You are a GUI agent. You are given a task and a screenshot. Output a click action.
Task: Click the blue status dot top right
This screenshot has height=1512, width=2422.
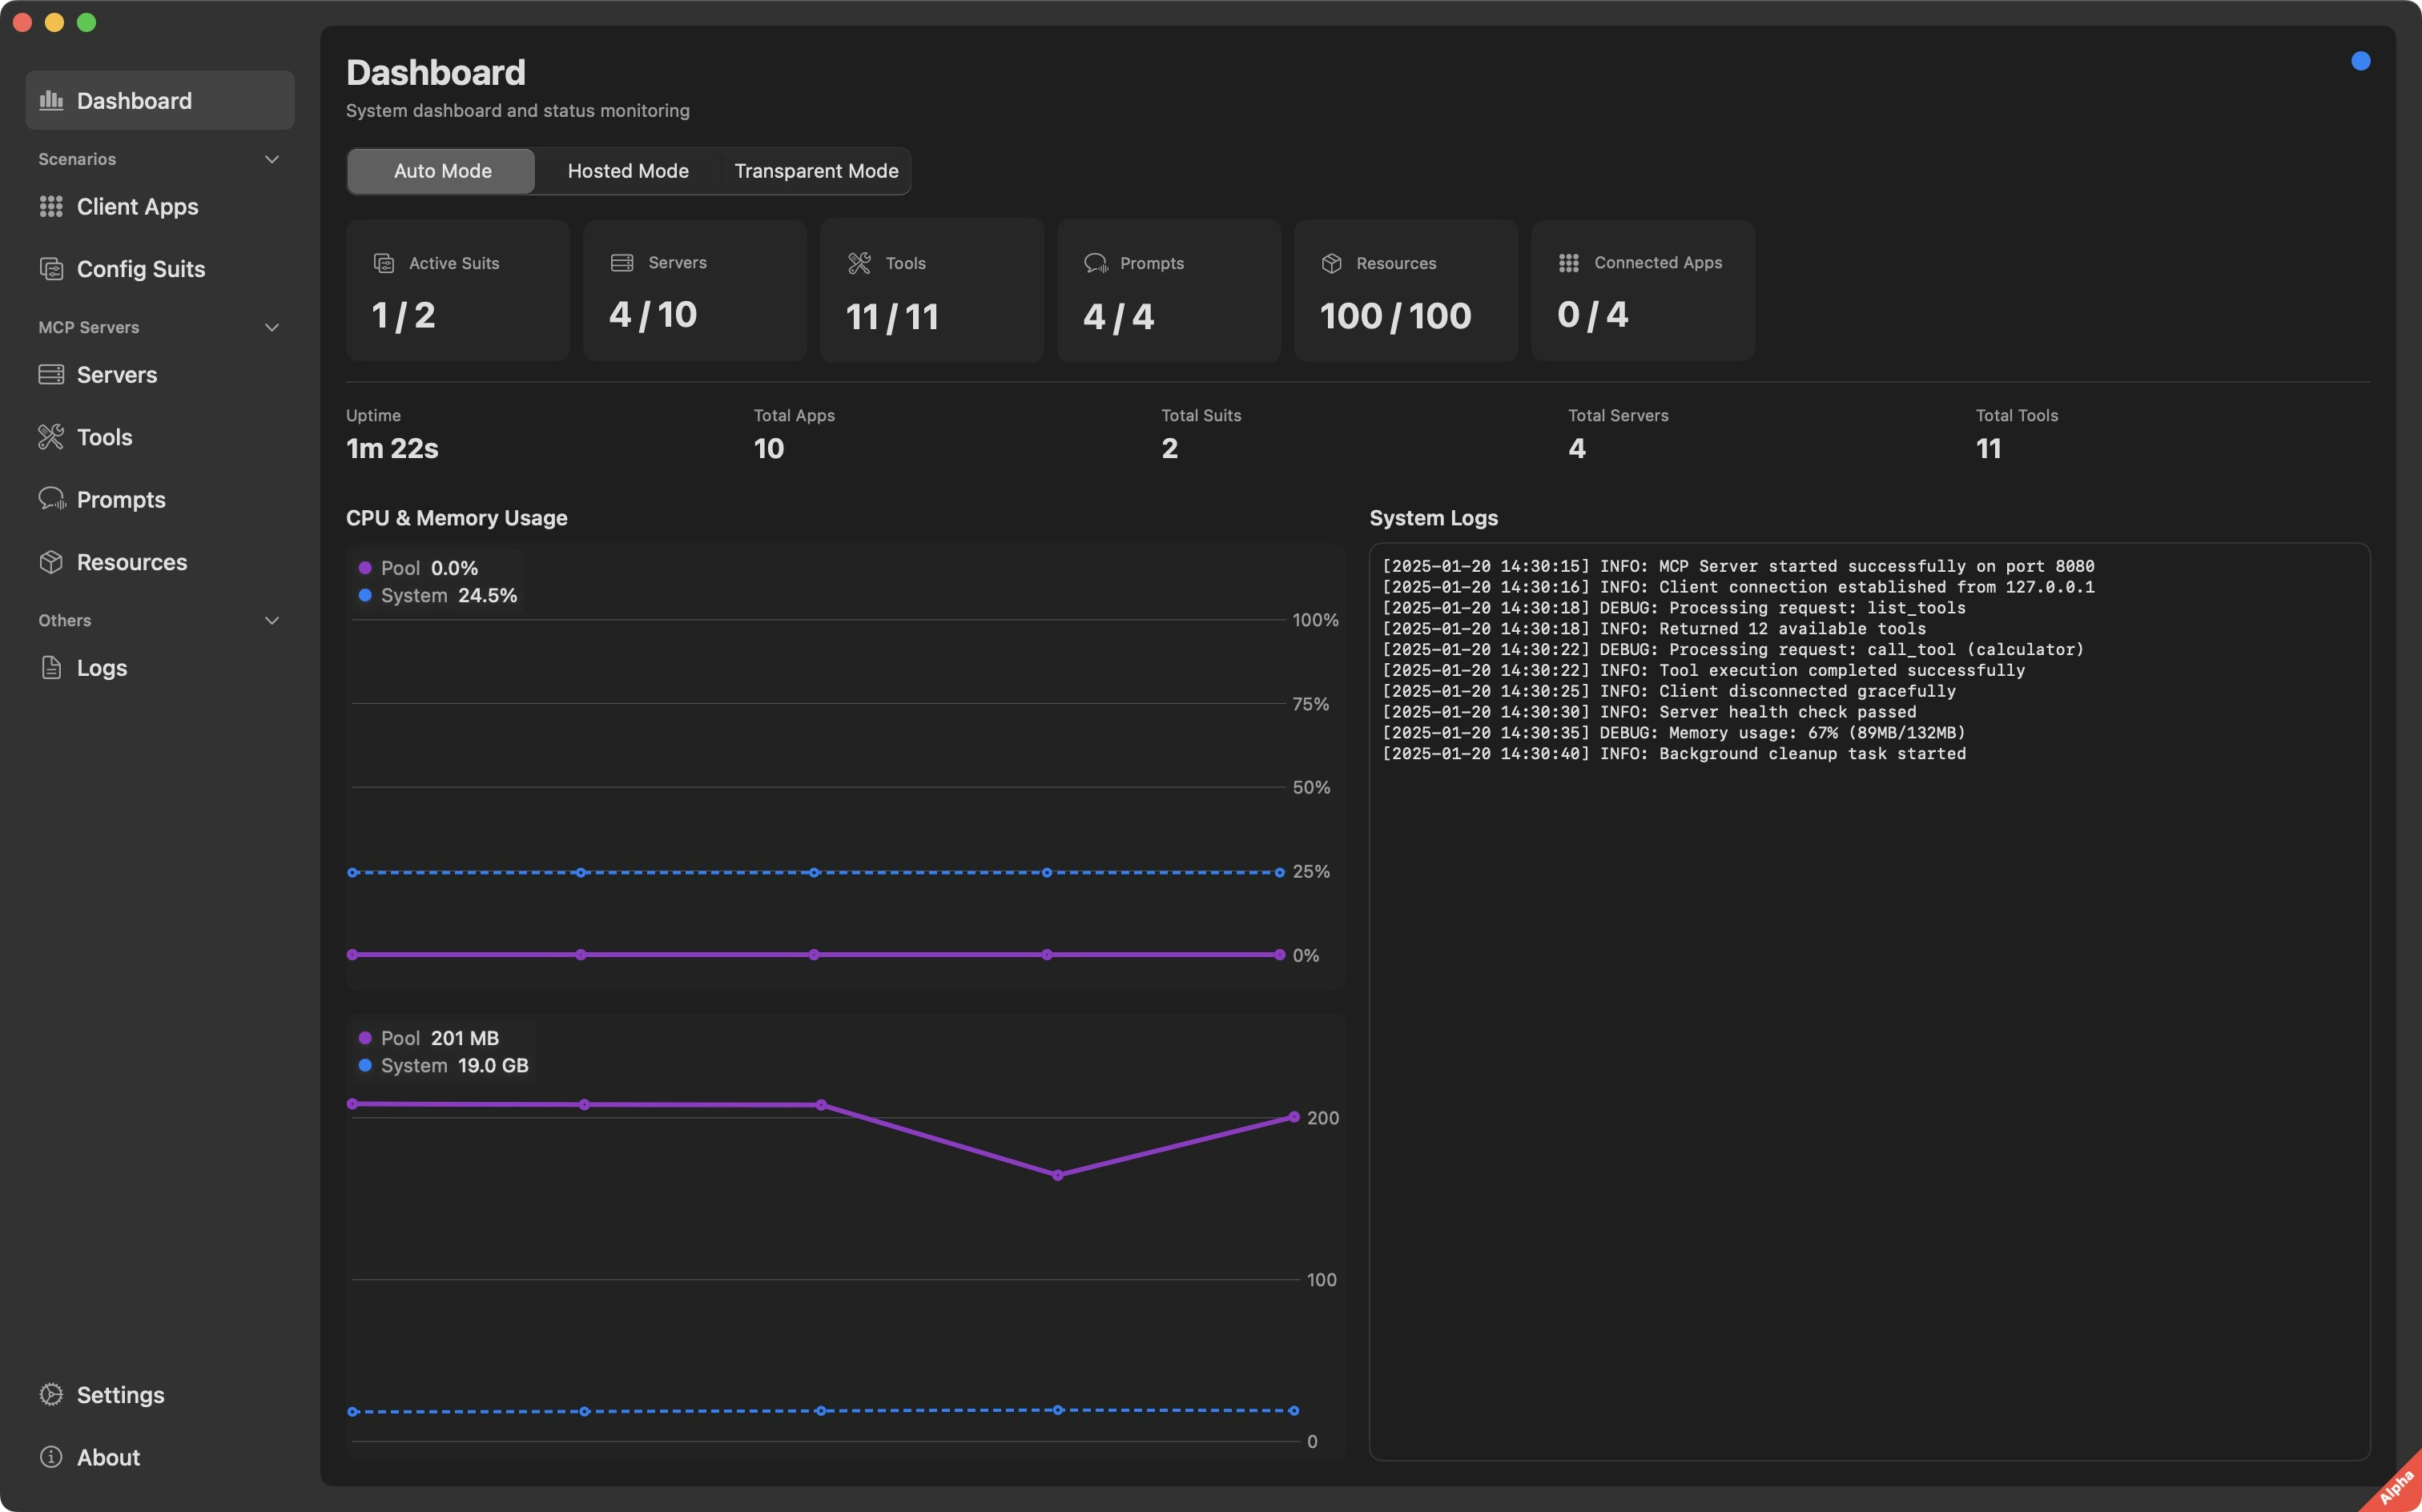(x=2360, y=61)
